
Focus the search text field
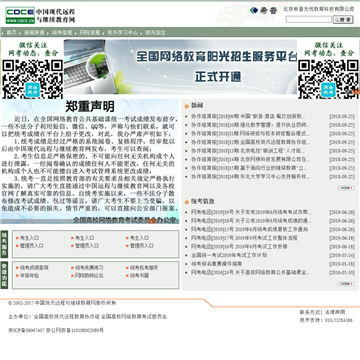point(309,19)
